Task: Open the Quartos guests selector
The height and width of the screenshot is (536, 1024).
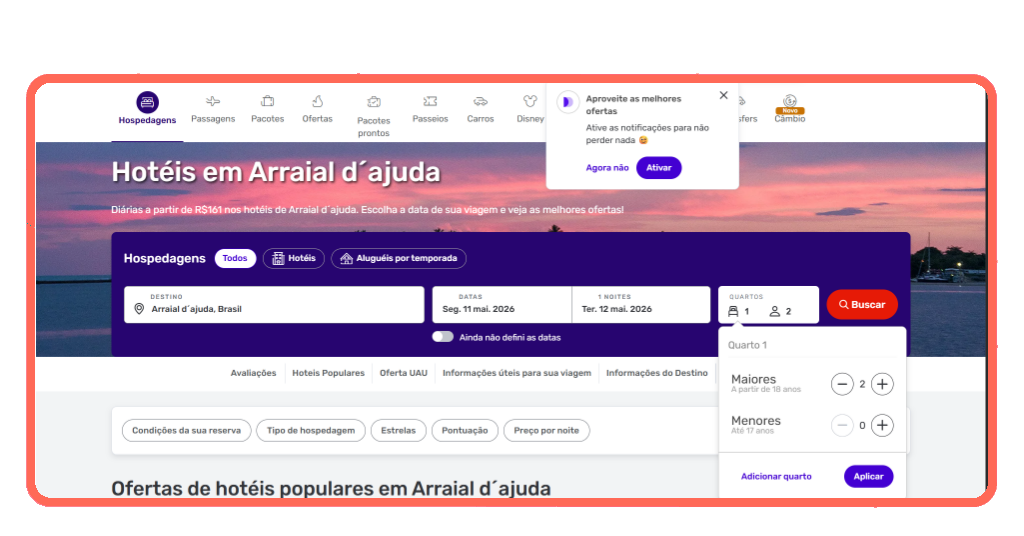Action: click(x=769, y=305)
